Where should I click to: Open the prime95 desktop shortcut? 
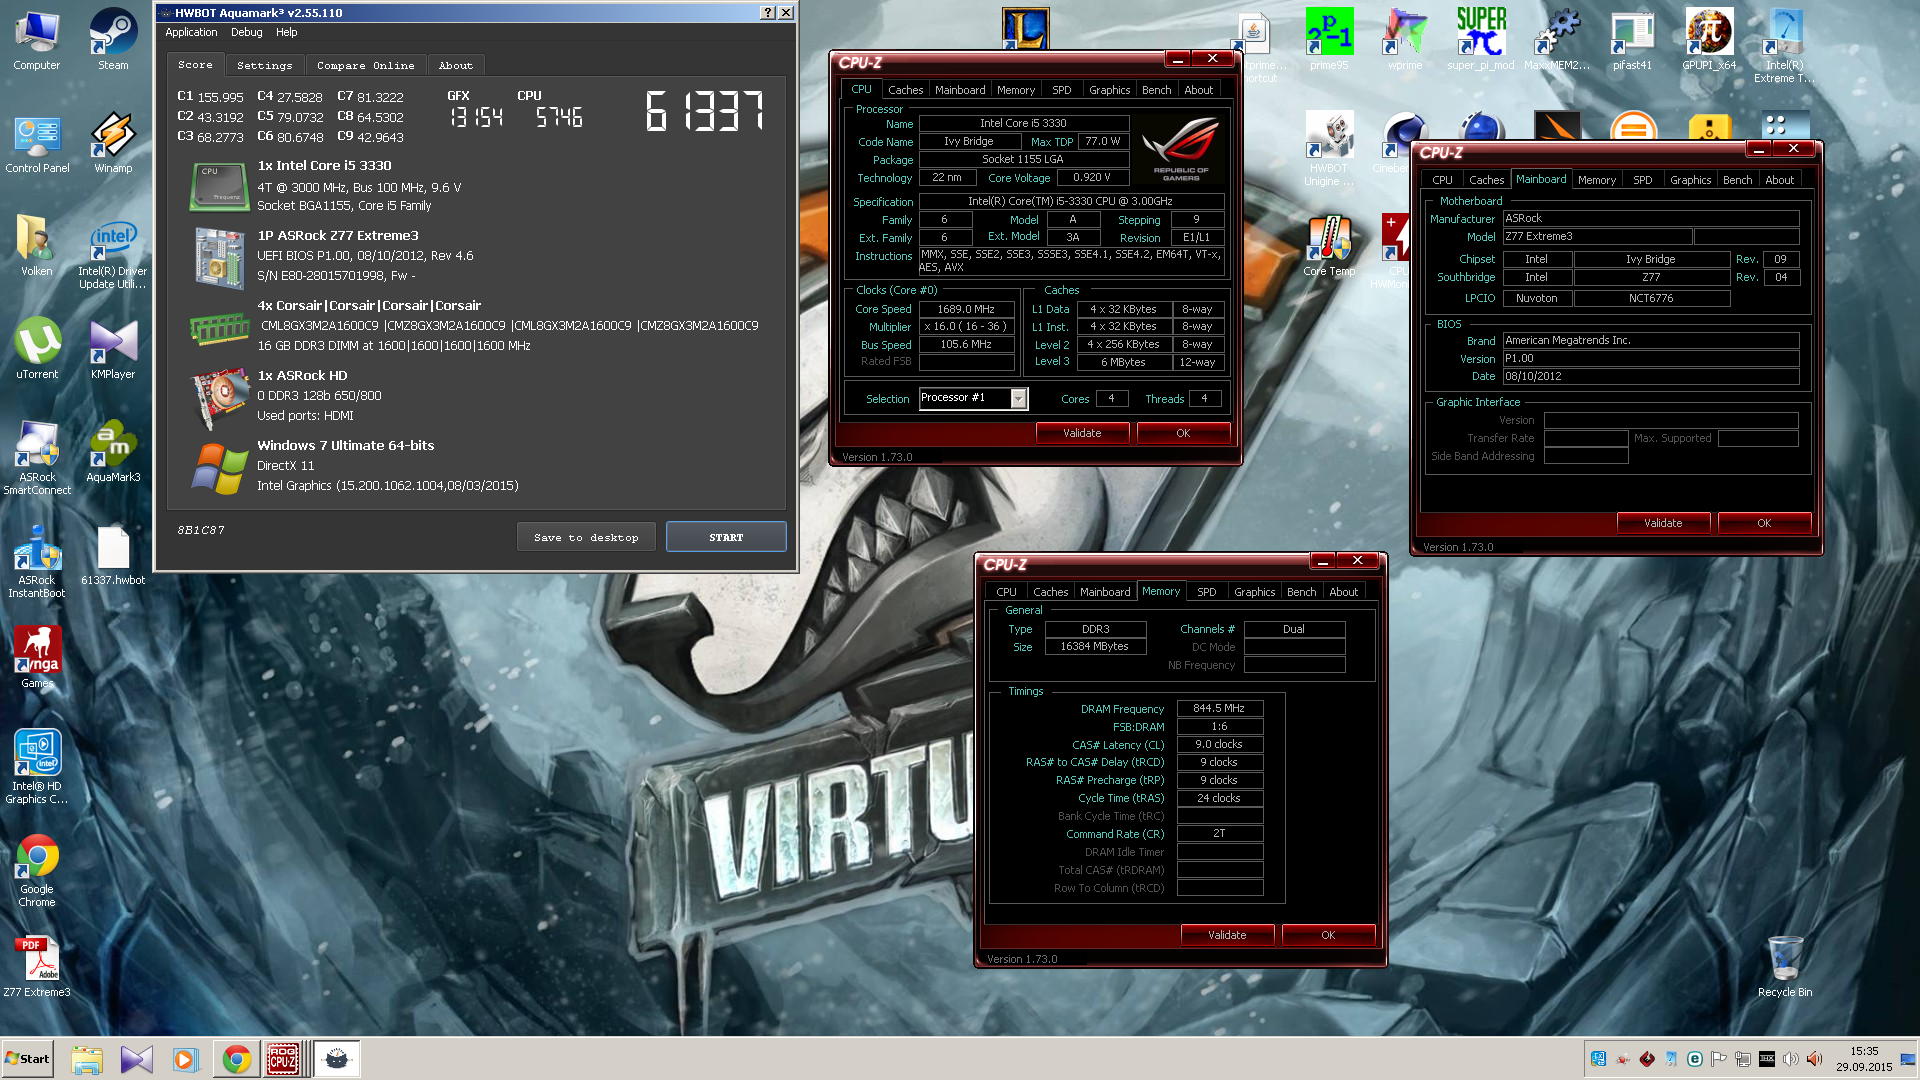point(1329,40)
